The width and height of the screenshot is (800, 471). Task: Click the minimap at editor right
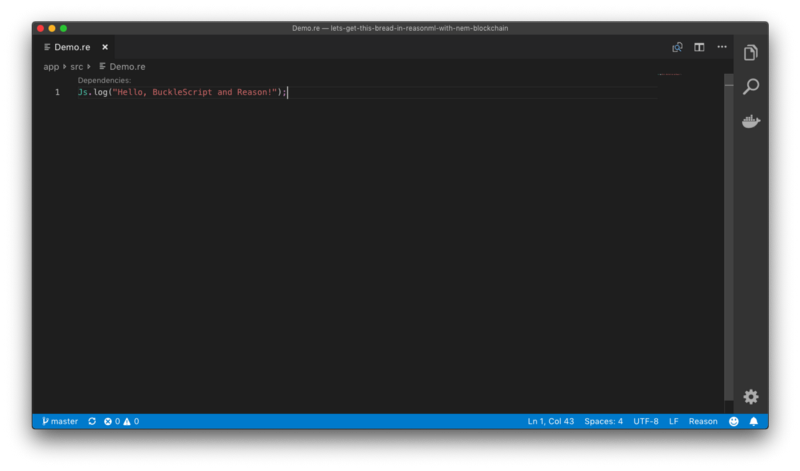(669, 75)
